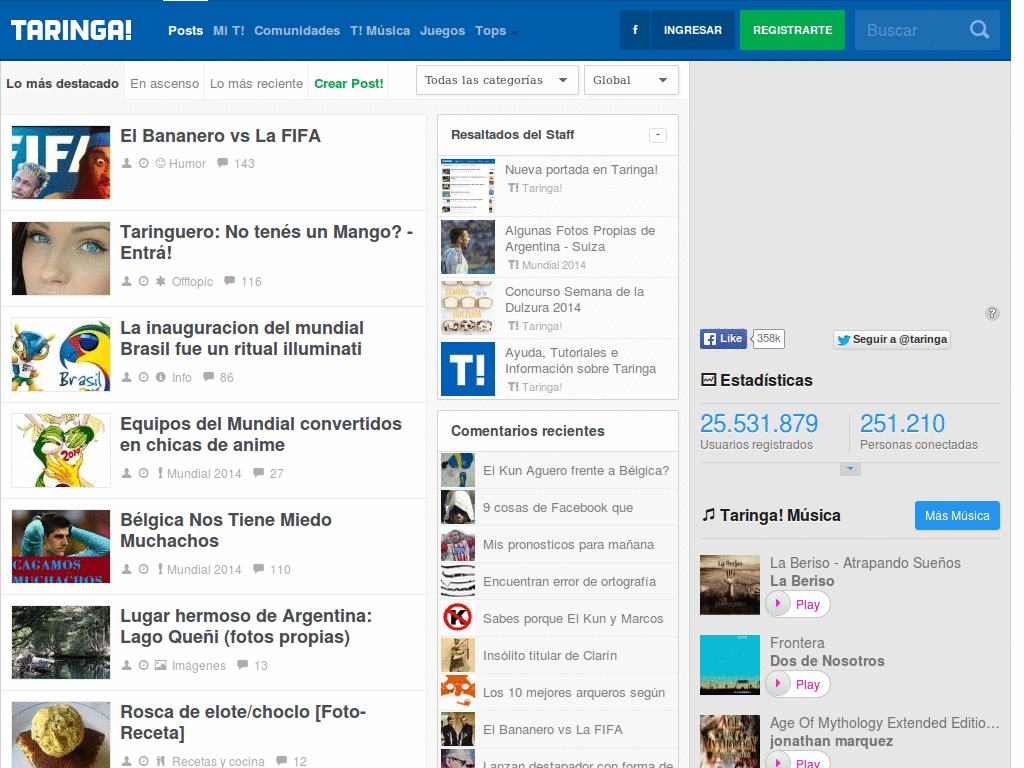
Task: Open T! Música section
Action: click(380, 31)
